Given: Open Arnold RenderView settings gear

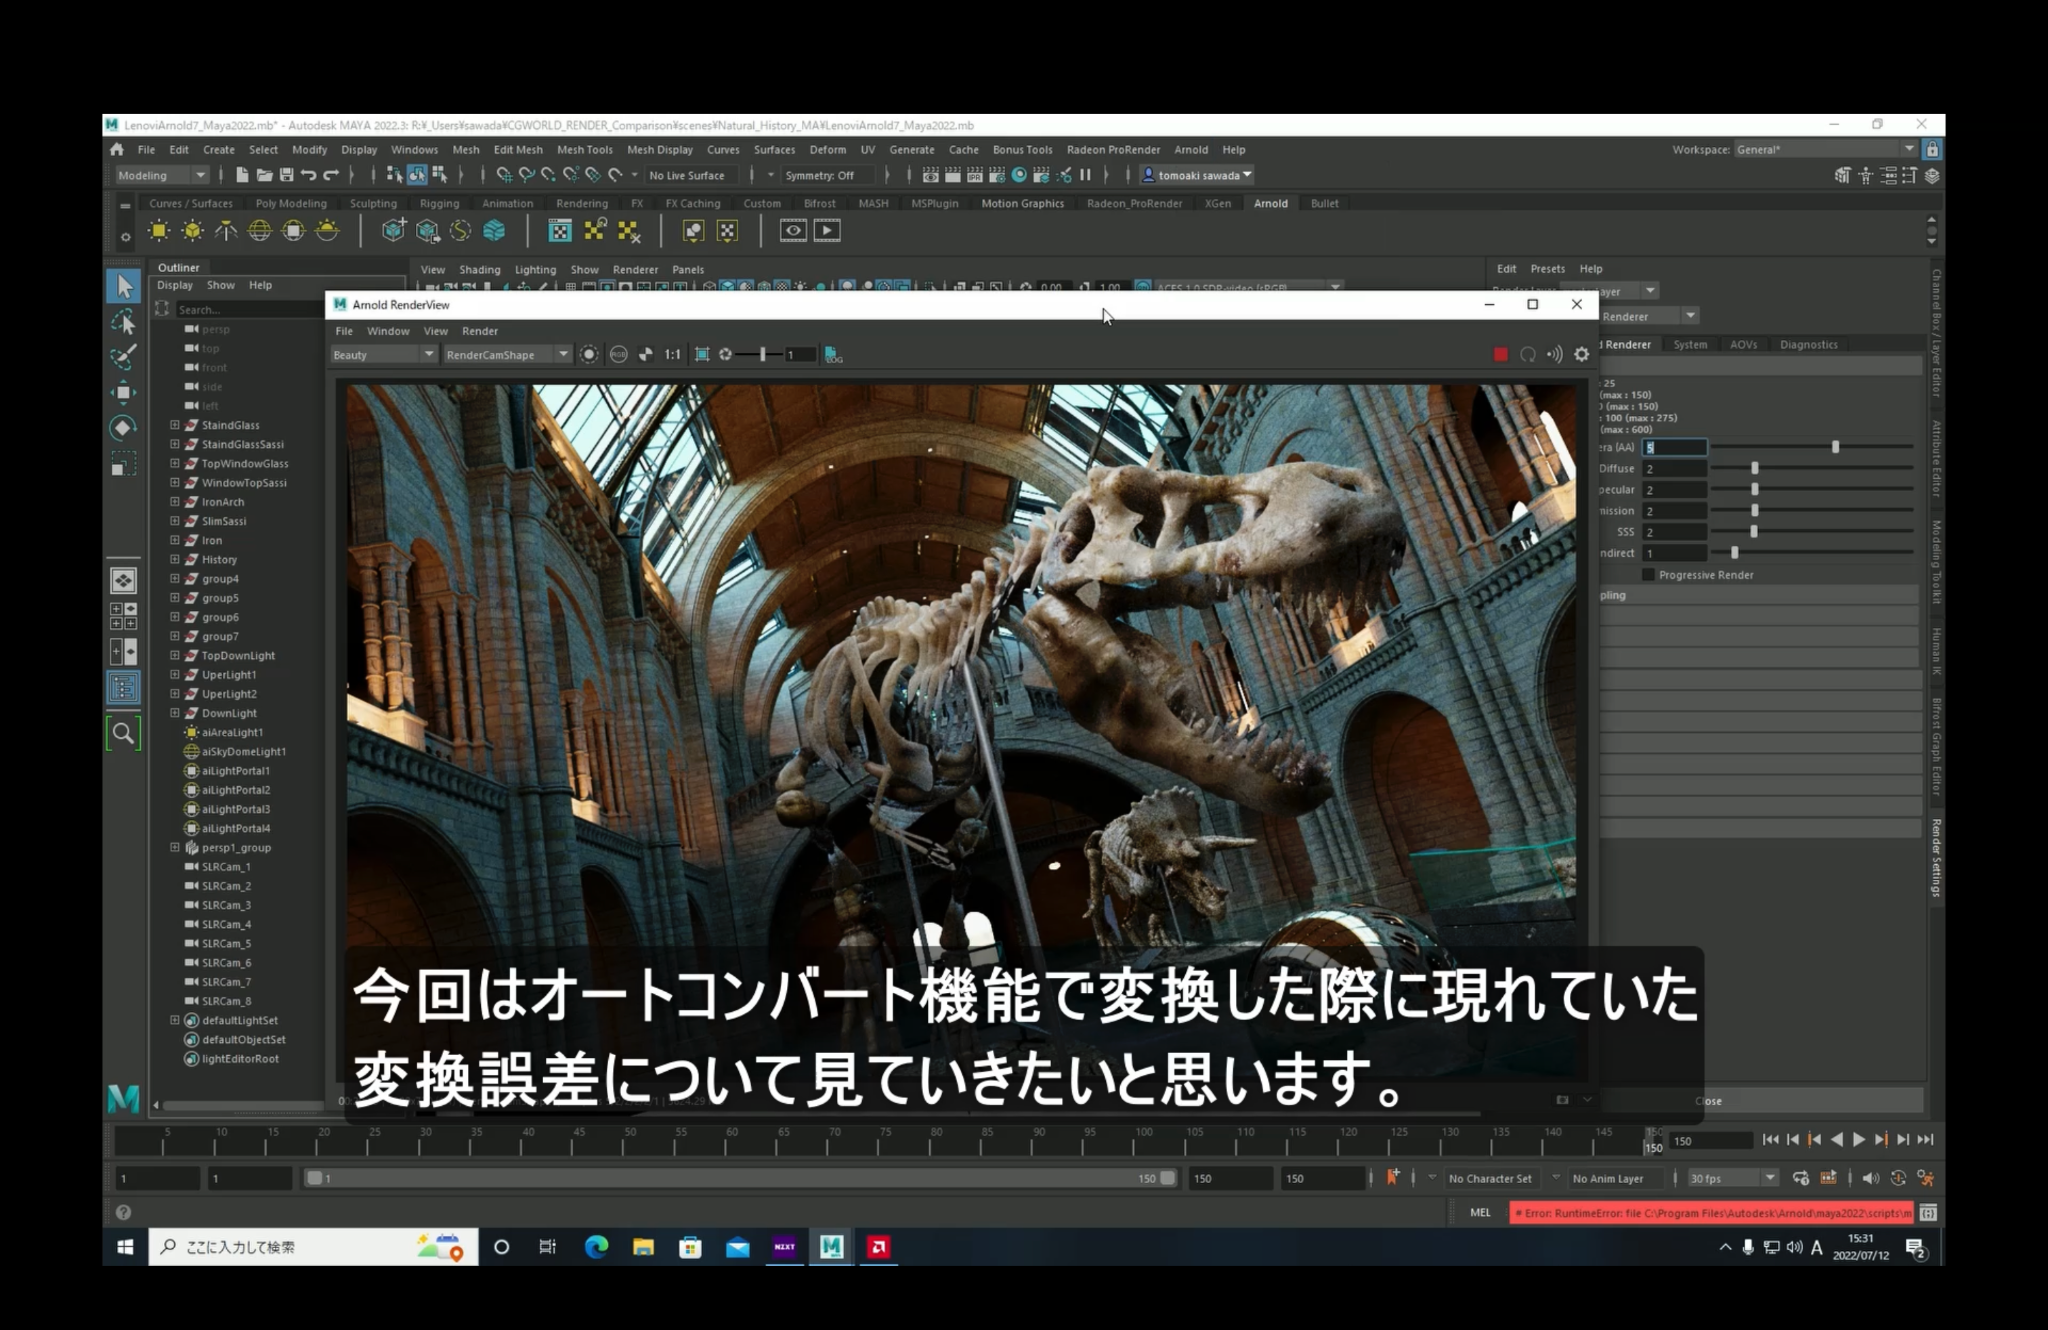Looking at the screenshot, I should (x=1581, y=355).
